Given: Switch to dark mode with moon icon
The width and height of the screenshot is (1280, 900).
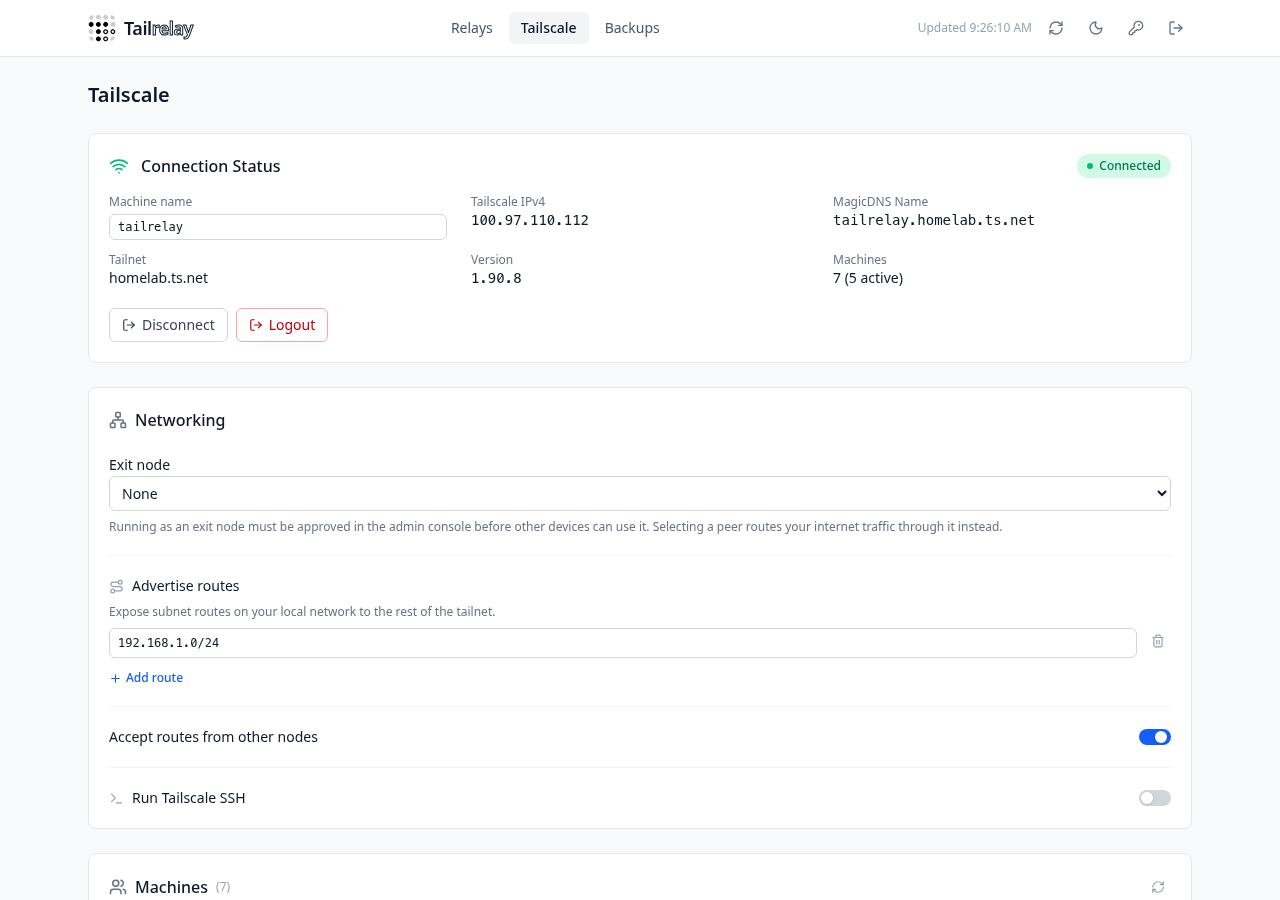Looking at the screenshot, I should coord(1096,28).
